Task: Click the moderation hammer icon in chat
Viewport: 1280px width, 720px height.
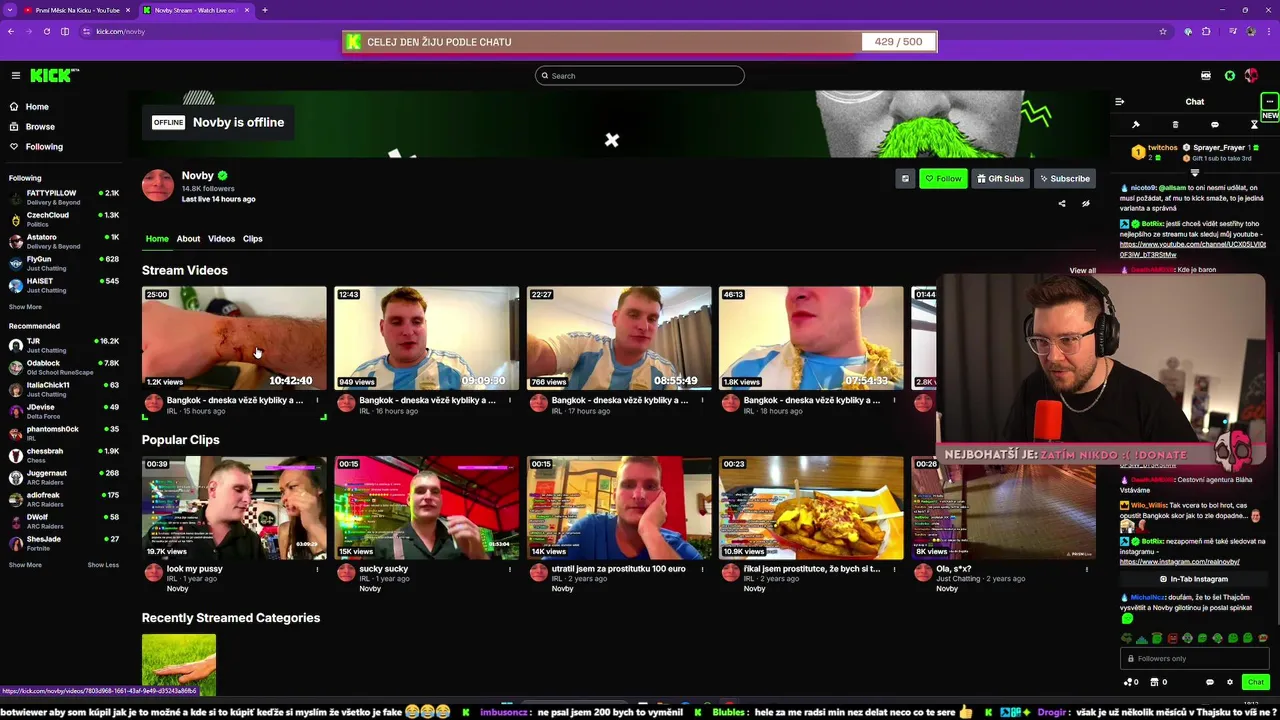Action: click(1136, 125)
